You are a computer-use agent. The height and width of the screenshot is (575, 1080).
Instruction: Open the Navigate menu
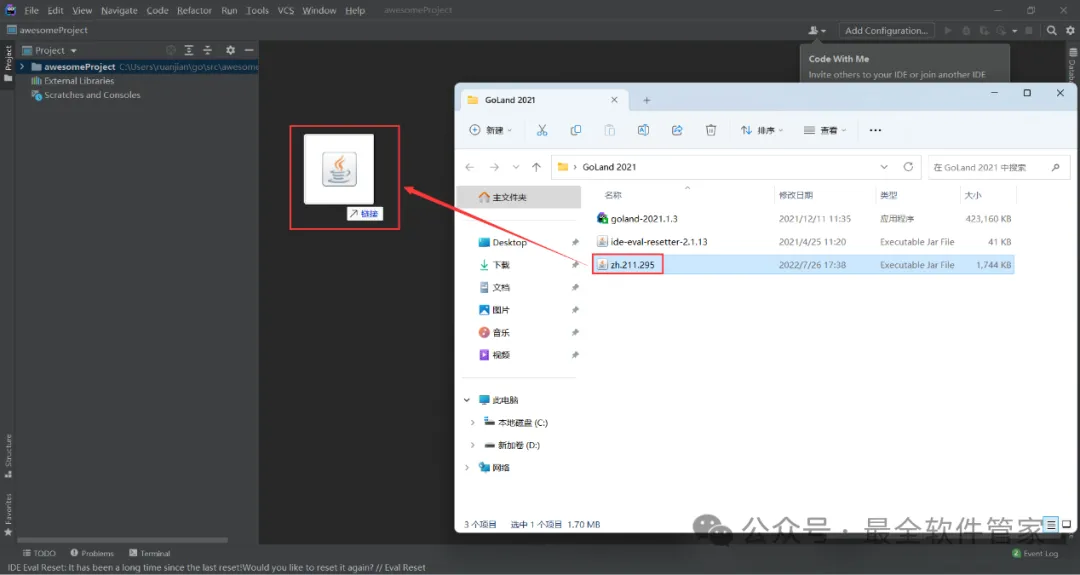pyautogui.click(x=119, y=10)
